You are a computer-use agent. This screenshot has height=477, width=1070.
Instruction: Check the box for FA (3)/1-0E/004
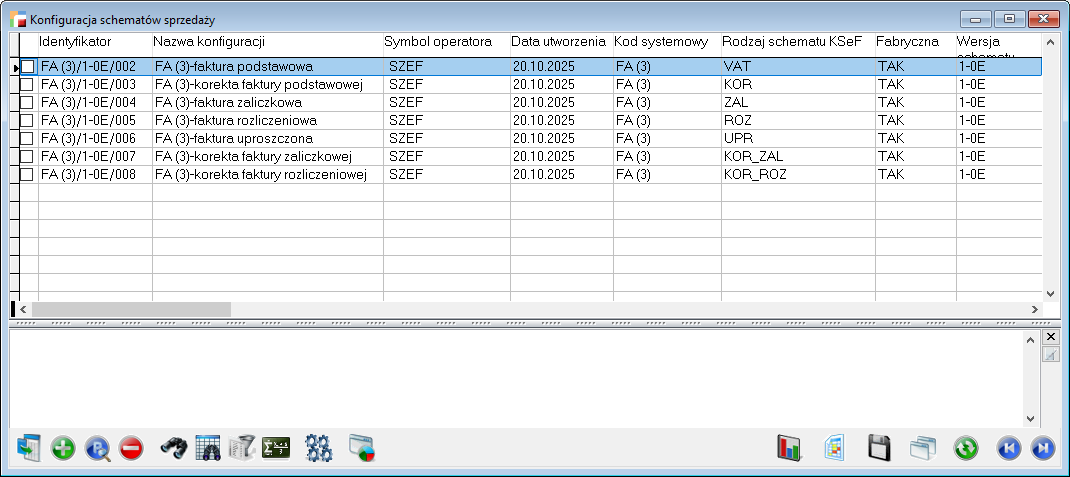tap(28, 102)
